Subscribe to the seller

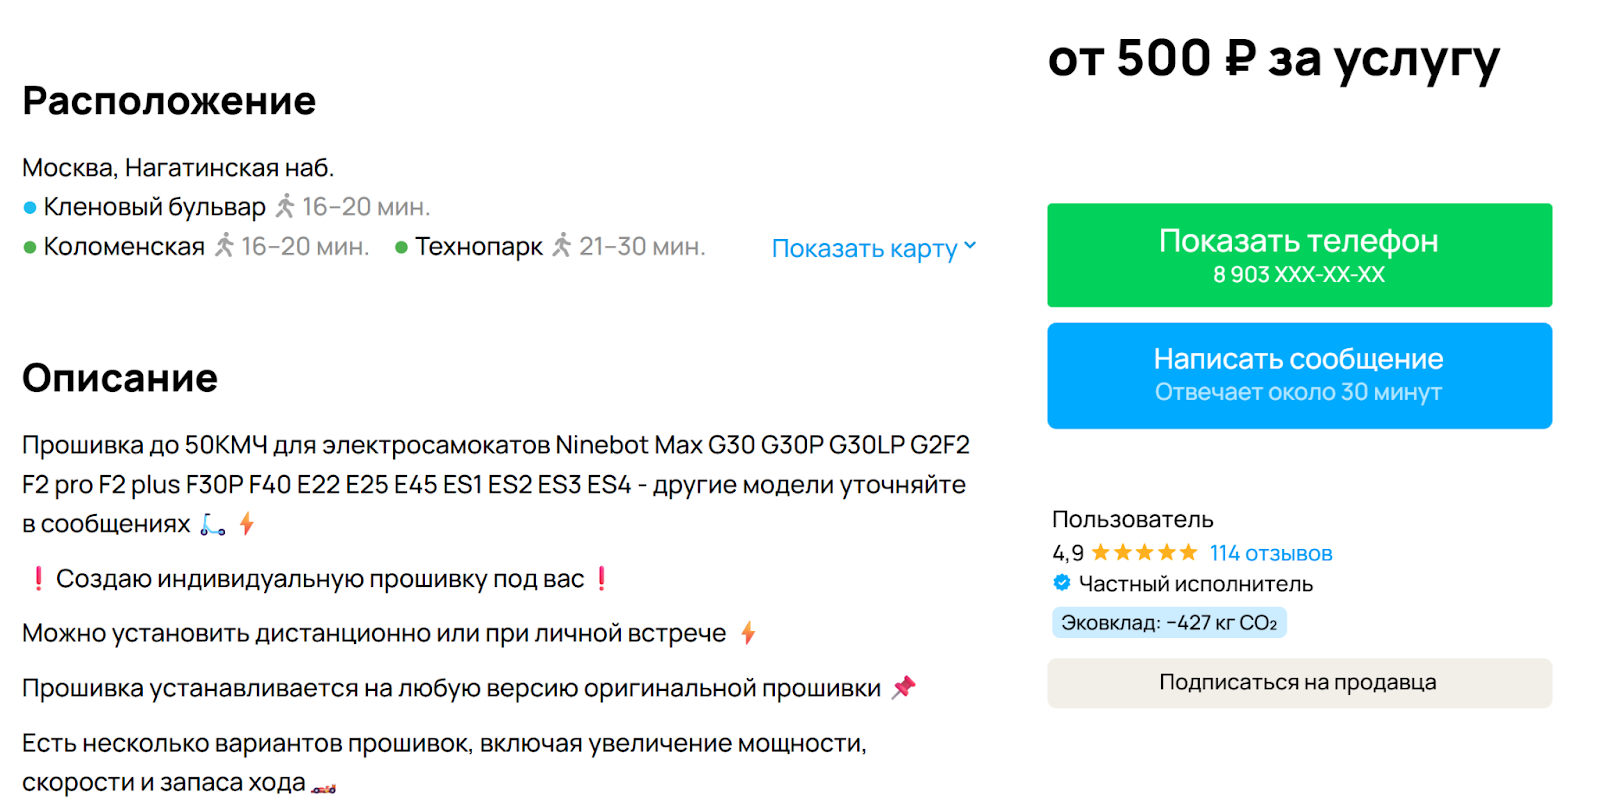pos(1299,683)
